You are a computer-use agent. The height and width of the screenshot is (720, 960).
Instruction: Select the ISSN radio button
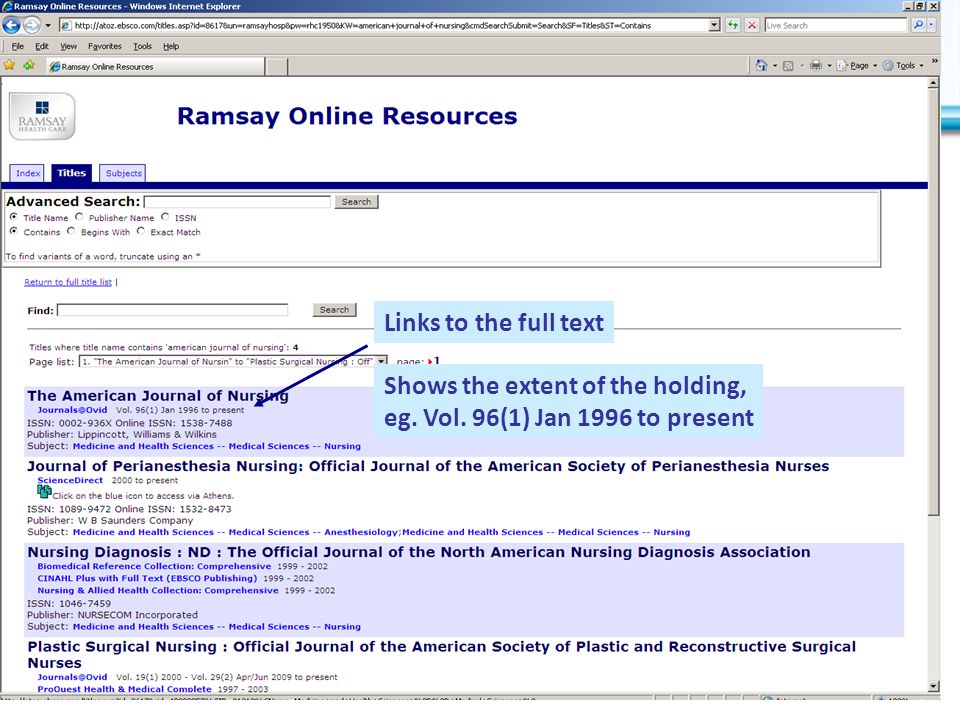(165, 217)
